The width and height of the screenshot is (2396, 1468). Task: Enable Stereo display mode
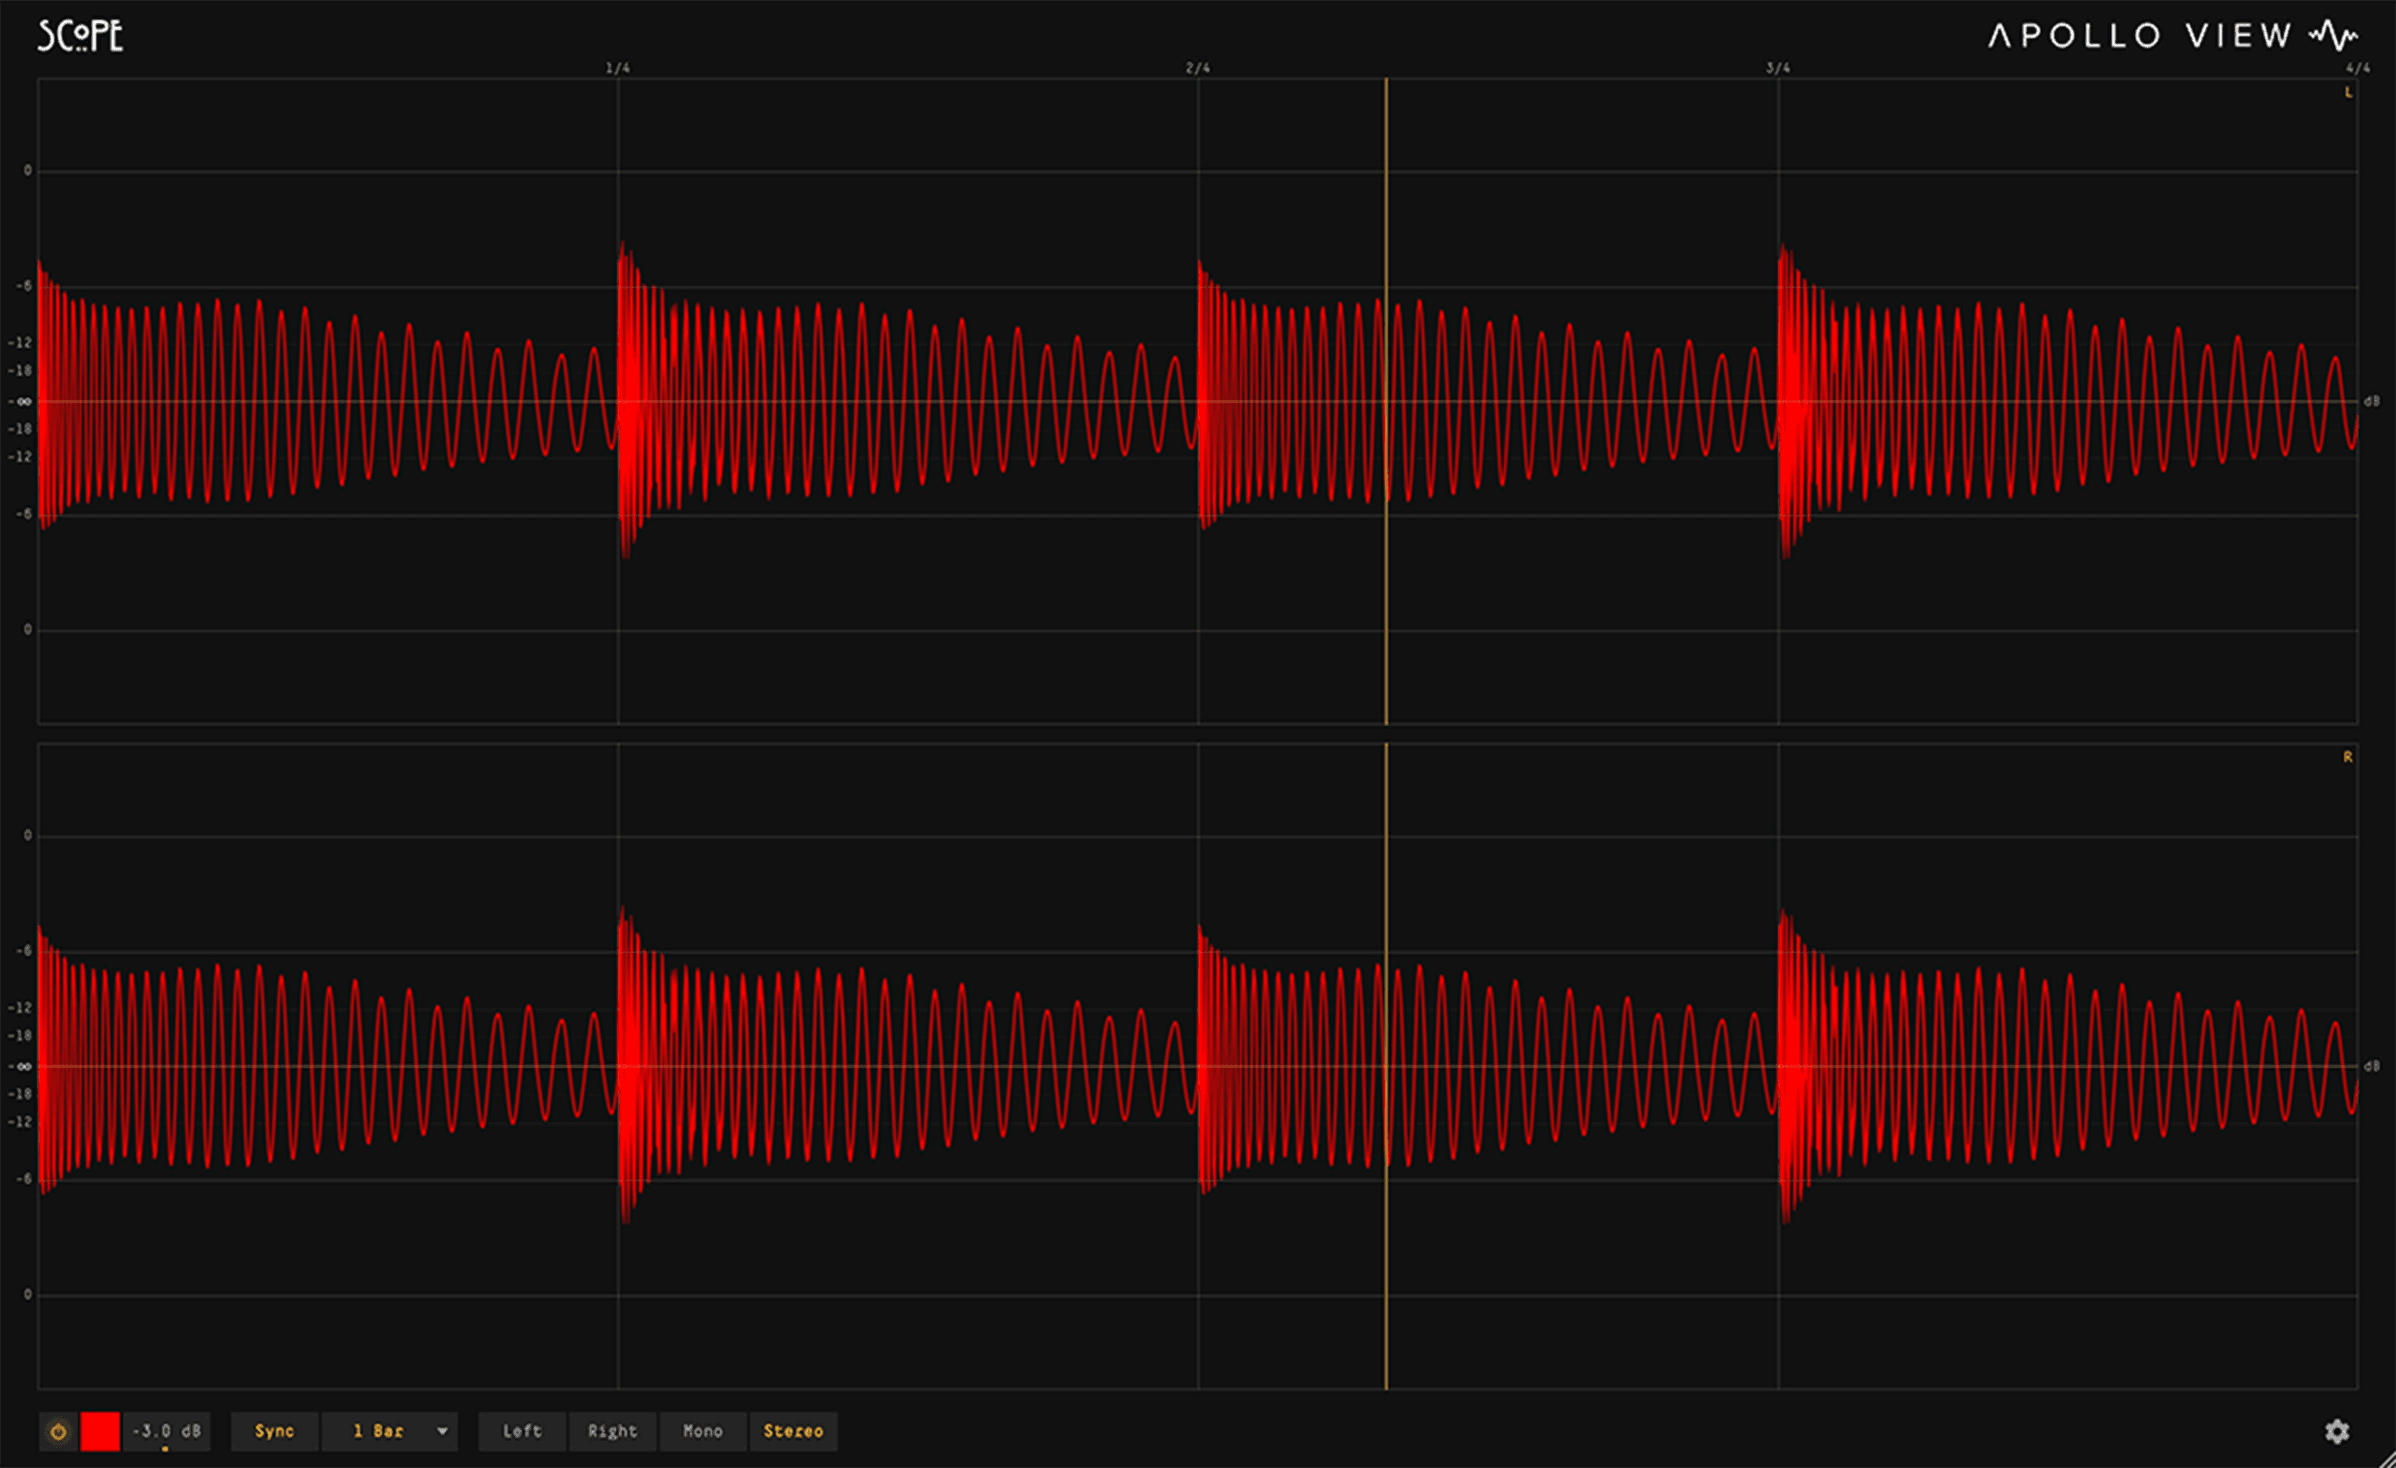(793, 1431)
